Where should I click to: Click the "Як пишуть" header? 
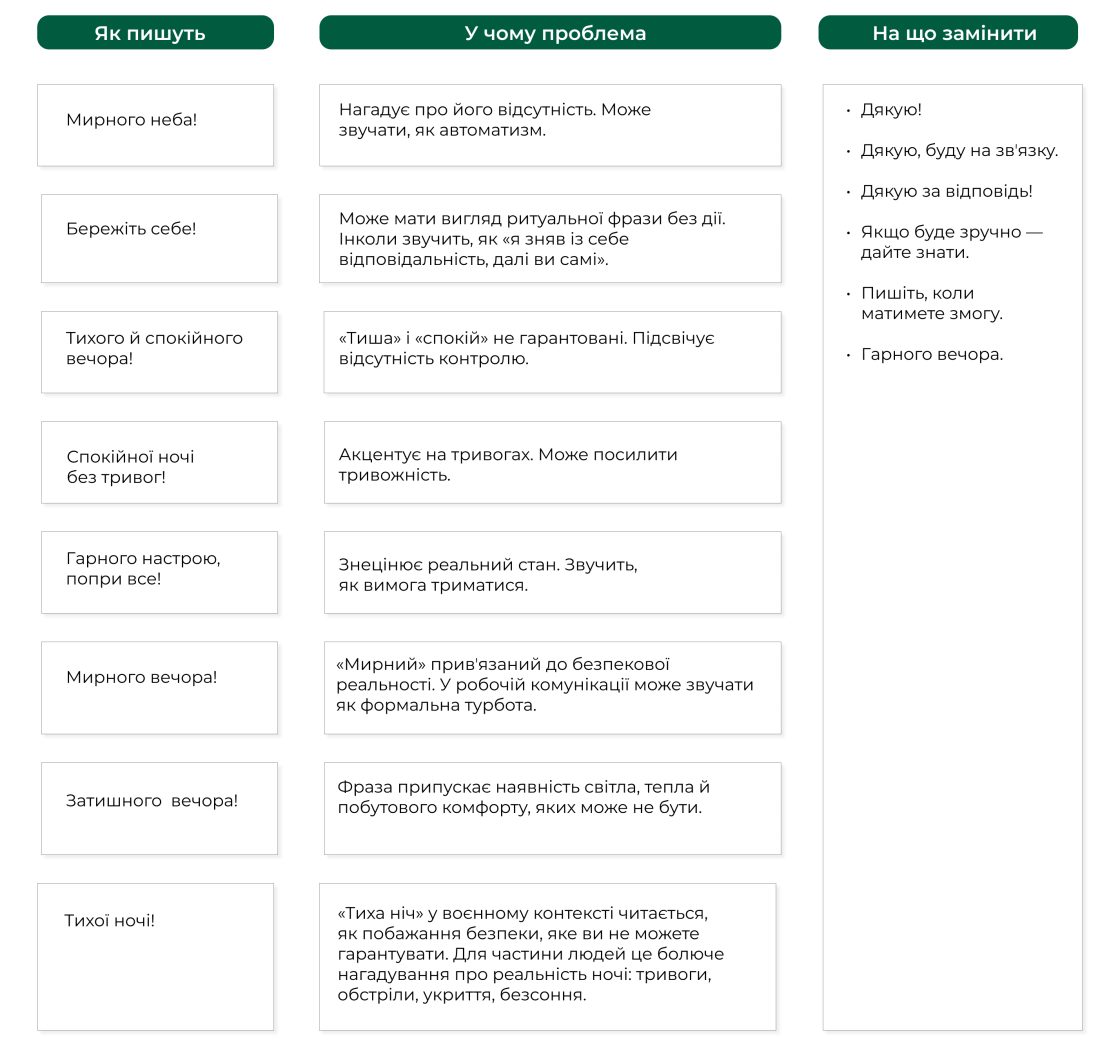155,33
